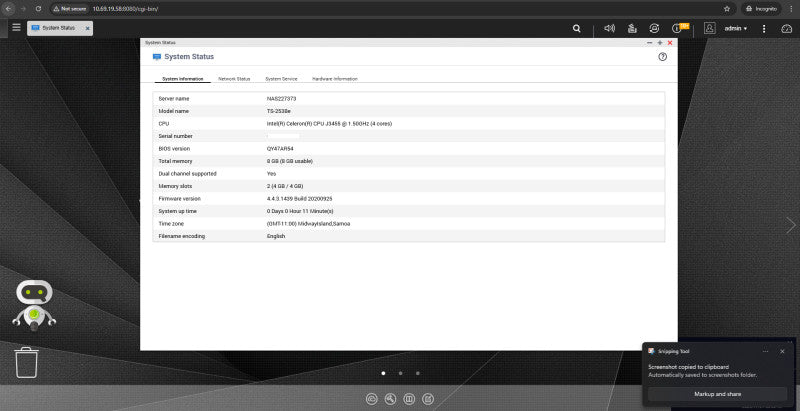Image resolution: width=800 pixels, height=411 pixels.
Task: Bookmark this page with the star icon
Action: 727,9
